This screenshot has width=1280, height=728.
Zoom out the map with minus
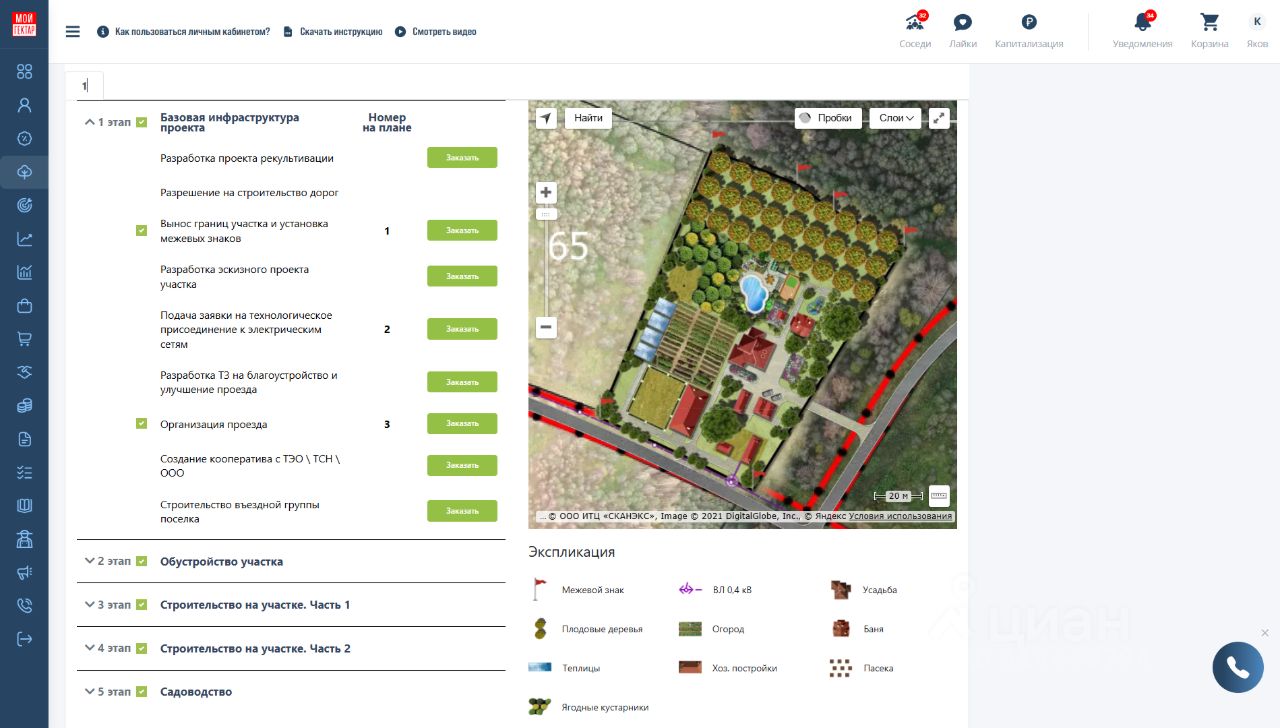click(546, 327)
